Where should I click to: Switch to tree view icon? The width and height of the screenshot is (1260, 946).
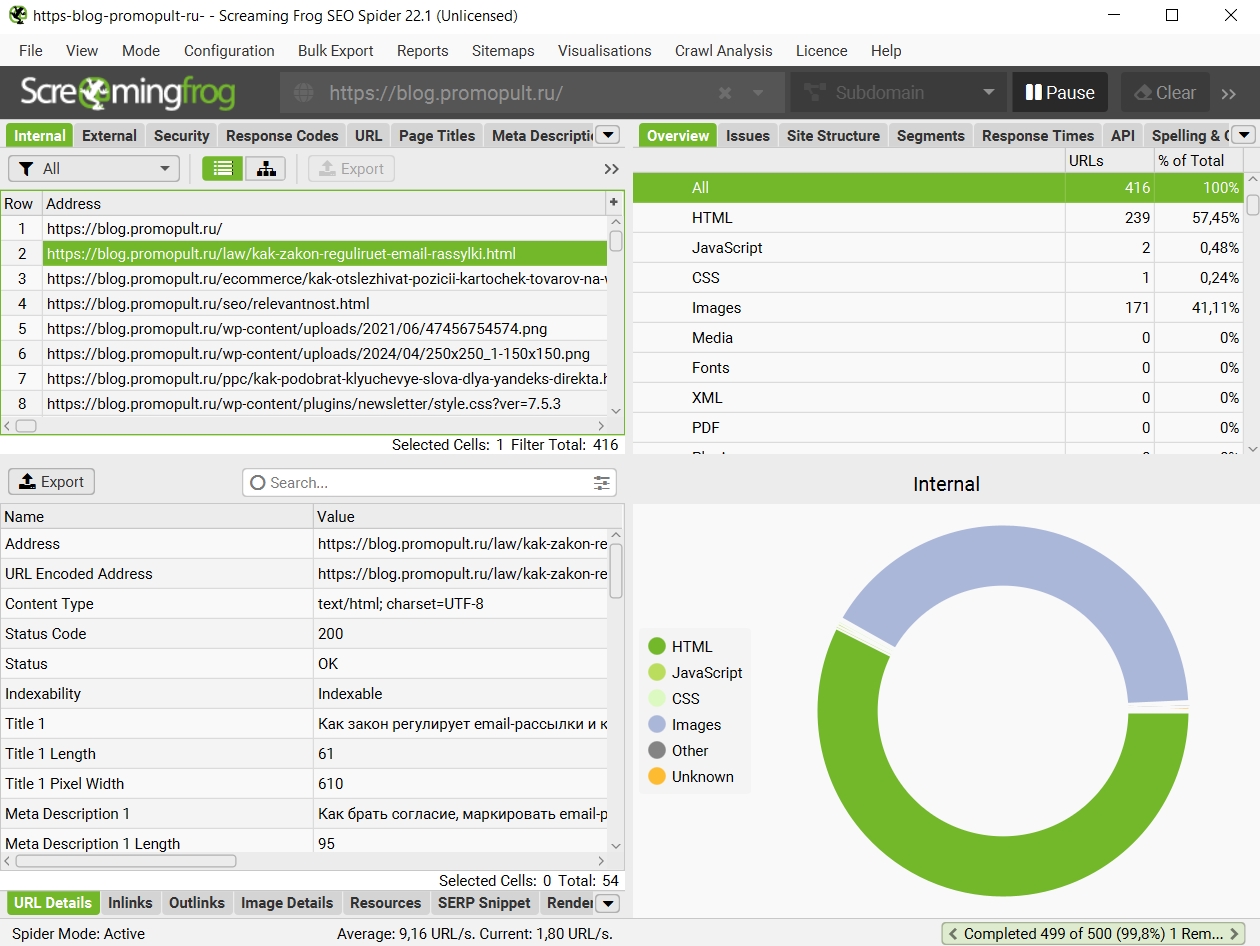tap(266, 169)
